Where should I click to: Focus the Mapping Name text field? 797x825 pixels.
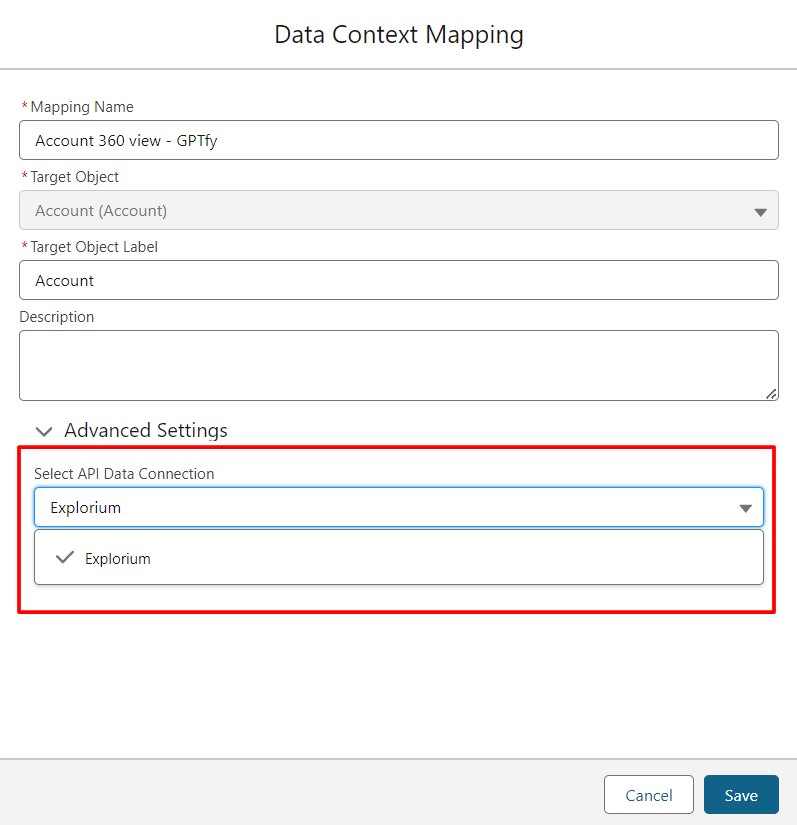(398, 141)
